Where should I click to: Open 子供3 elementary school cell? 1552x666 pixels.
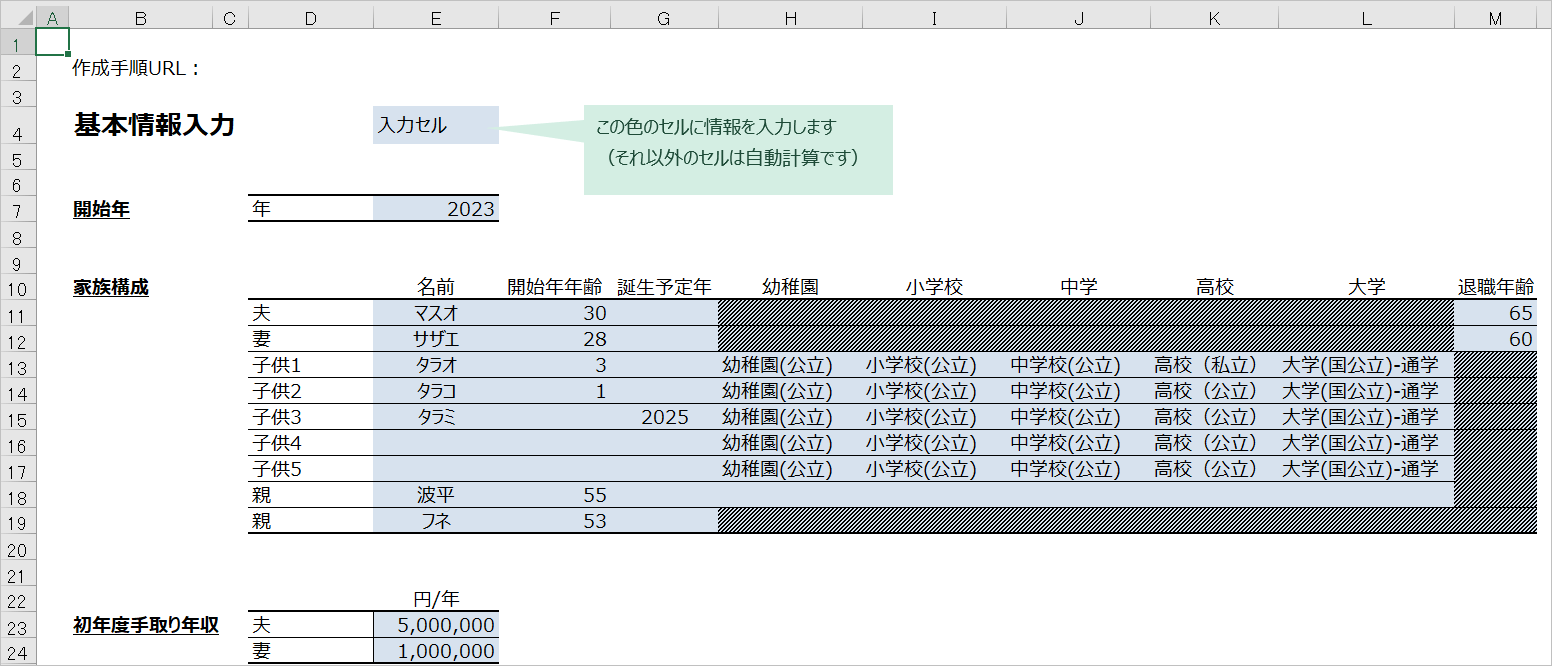click(934, 417)
